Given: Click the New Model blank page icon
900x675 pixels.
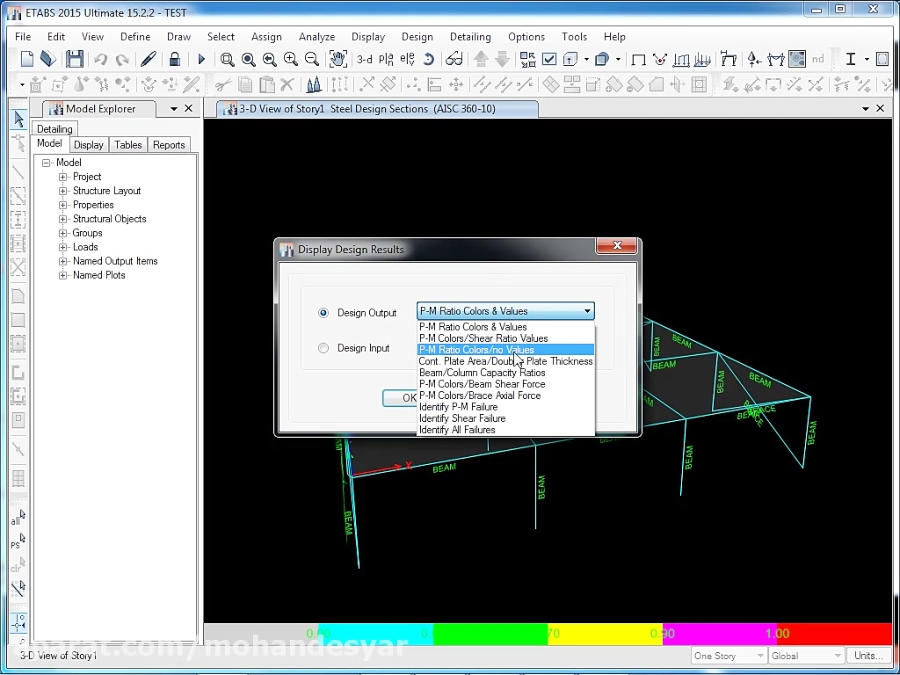Looking at the screenshot, I should click(27, 60).
